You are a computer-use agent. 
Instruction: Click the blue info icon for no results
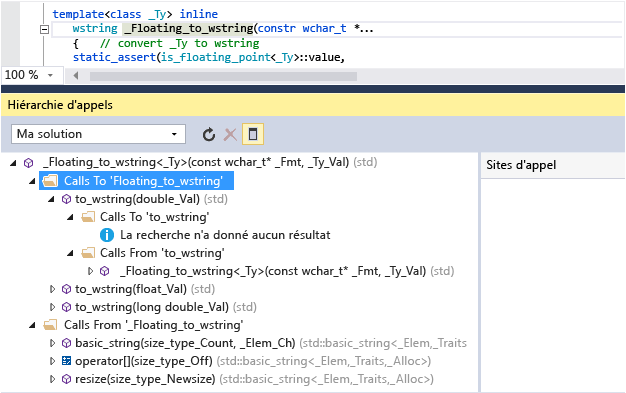107,235
